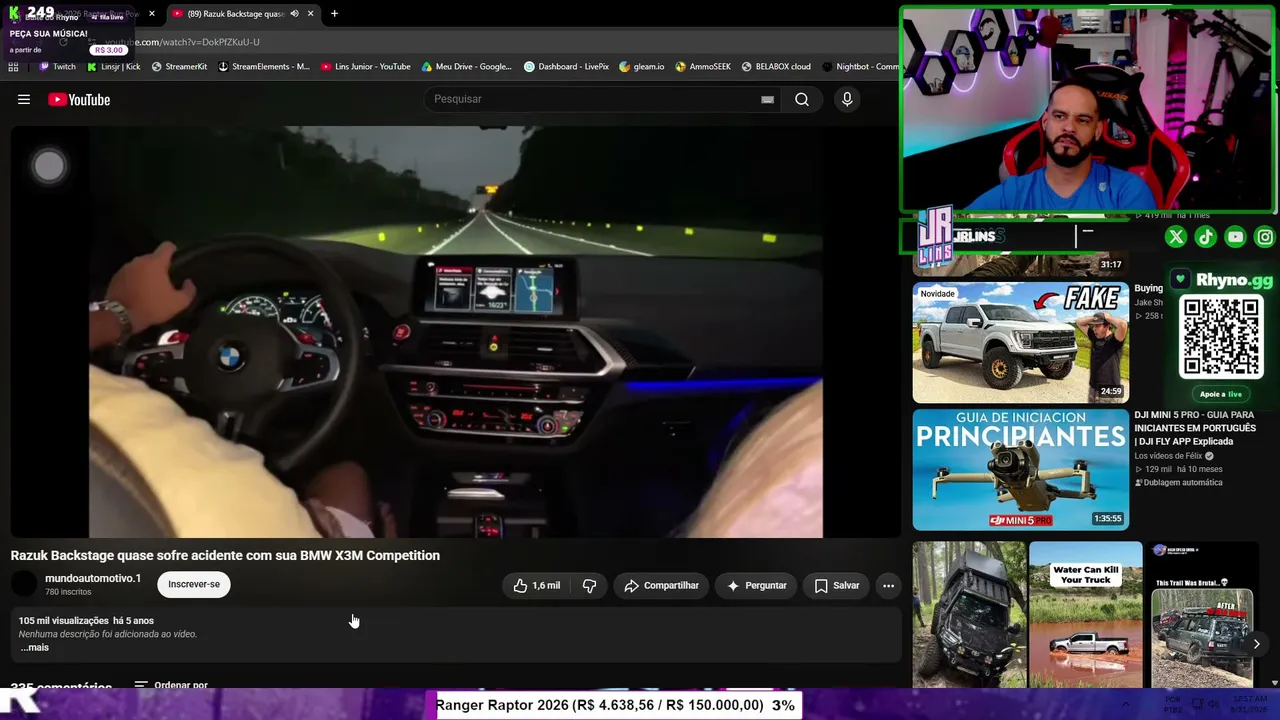This screenshot has width=1280, height=720.
Task: Share the video via Compartilhar
Action: point(661,586)
